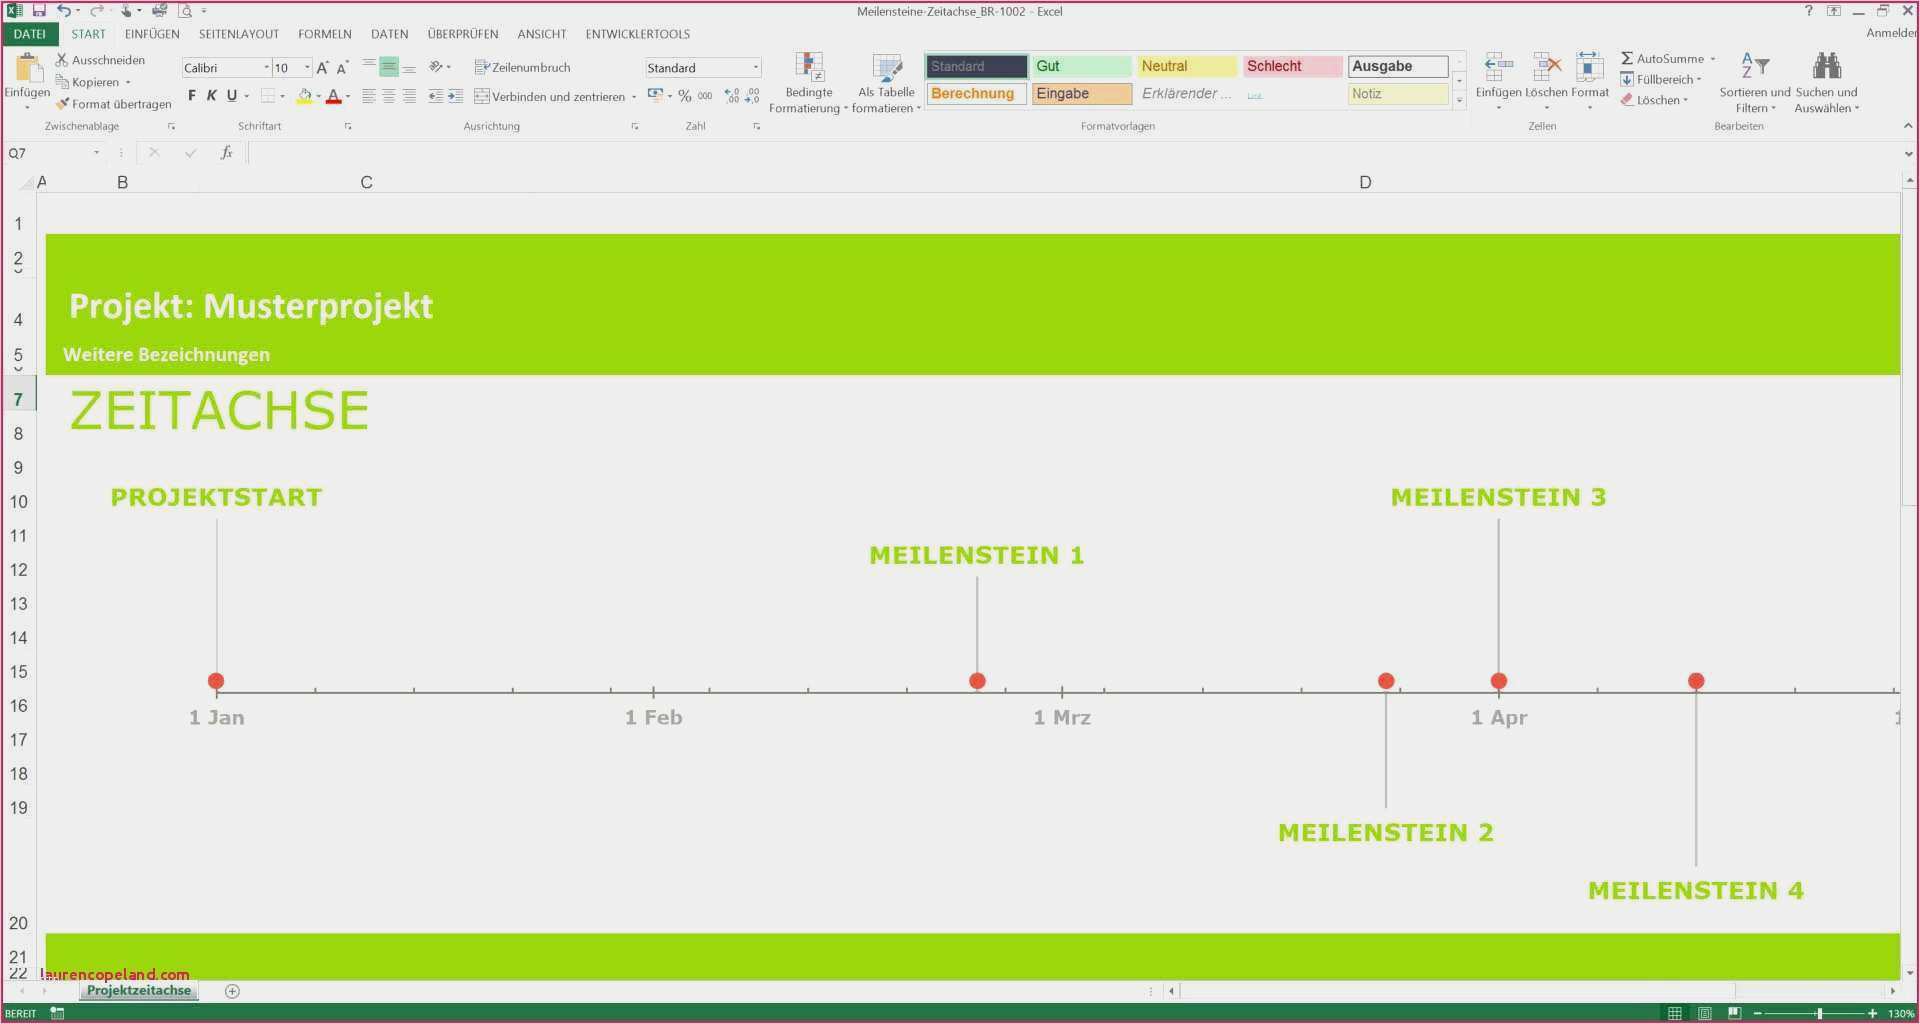This screenshot has width=1920, height=1024.
Task: Click the zoom slider in status bar
Action: click(1819, 1013)
